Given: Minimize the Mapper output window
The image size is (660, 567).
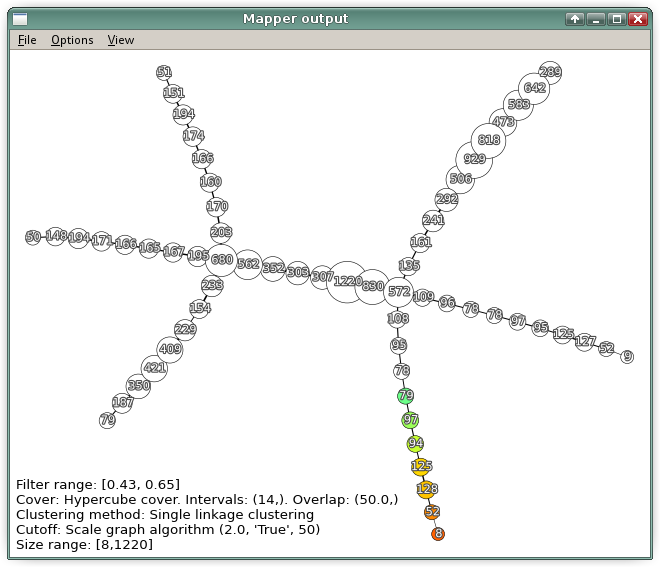Looking at the screenshot, I should click(596, 19).
